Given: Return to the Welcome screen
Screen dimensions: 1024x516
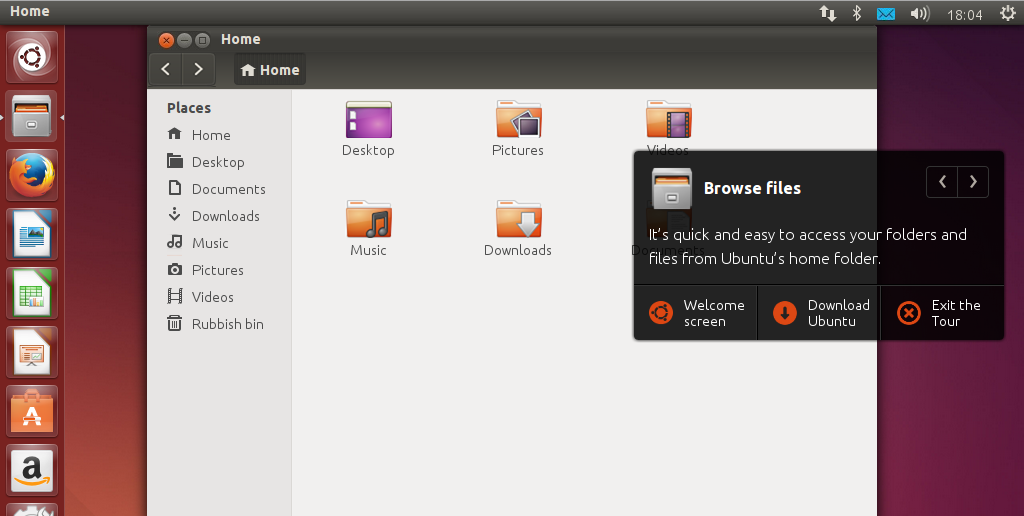Looking at the screenshot, I should coord(696,313).
